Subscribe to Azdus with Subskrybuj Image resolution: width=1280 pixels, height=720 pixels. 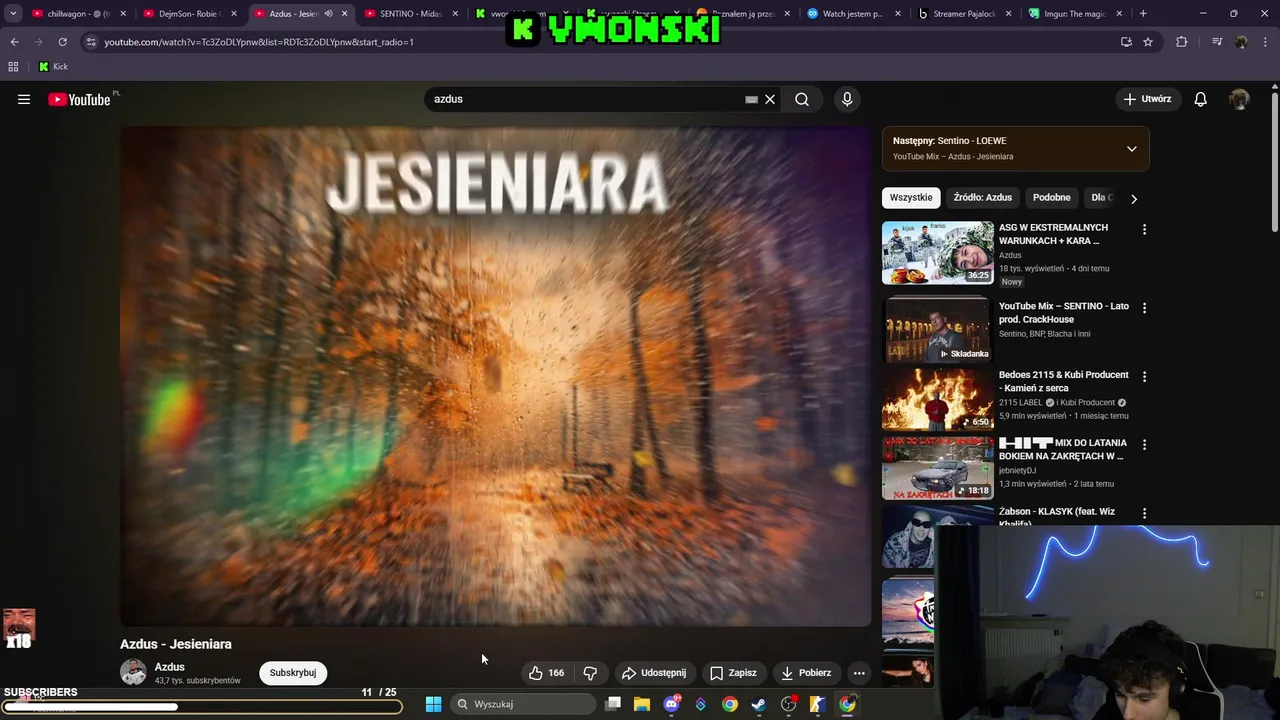click(293, 673)
